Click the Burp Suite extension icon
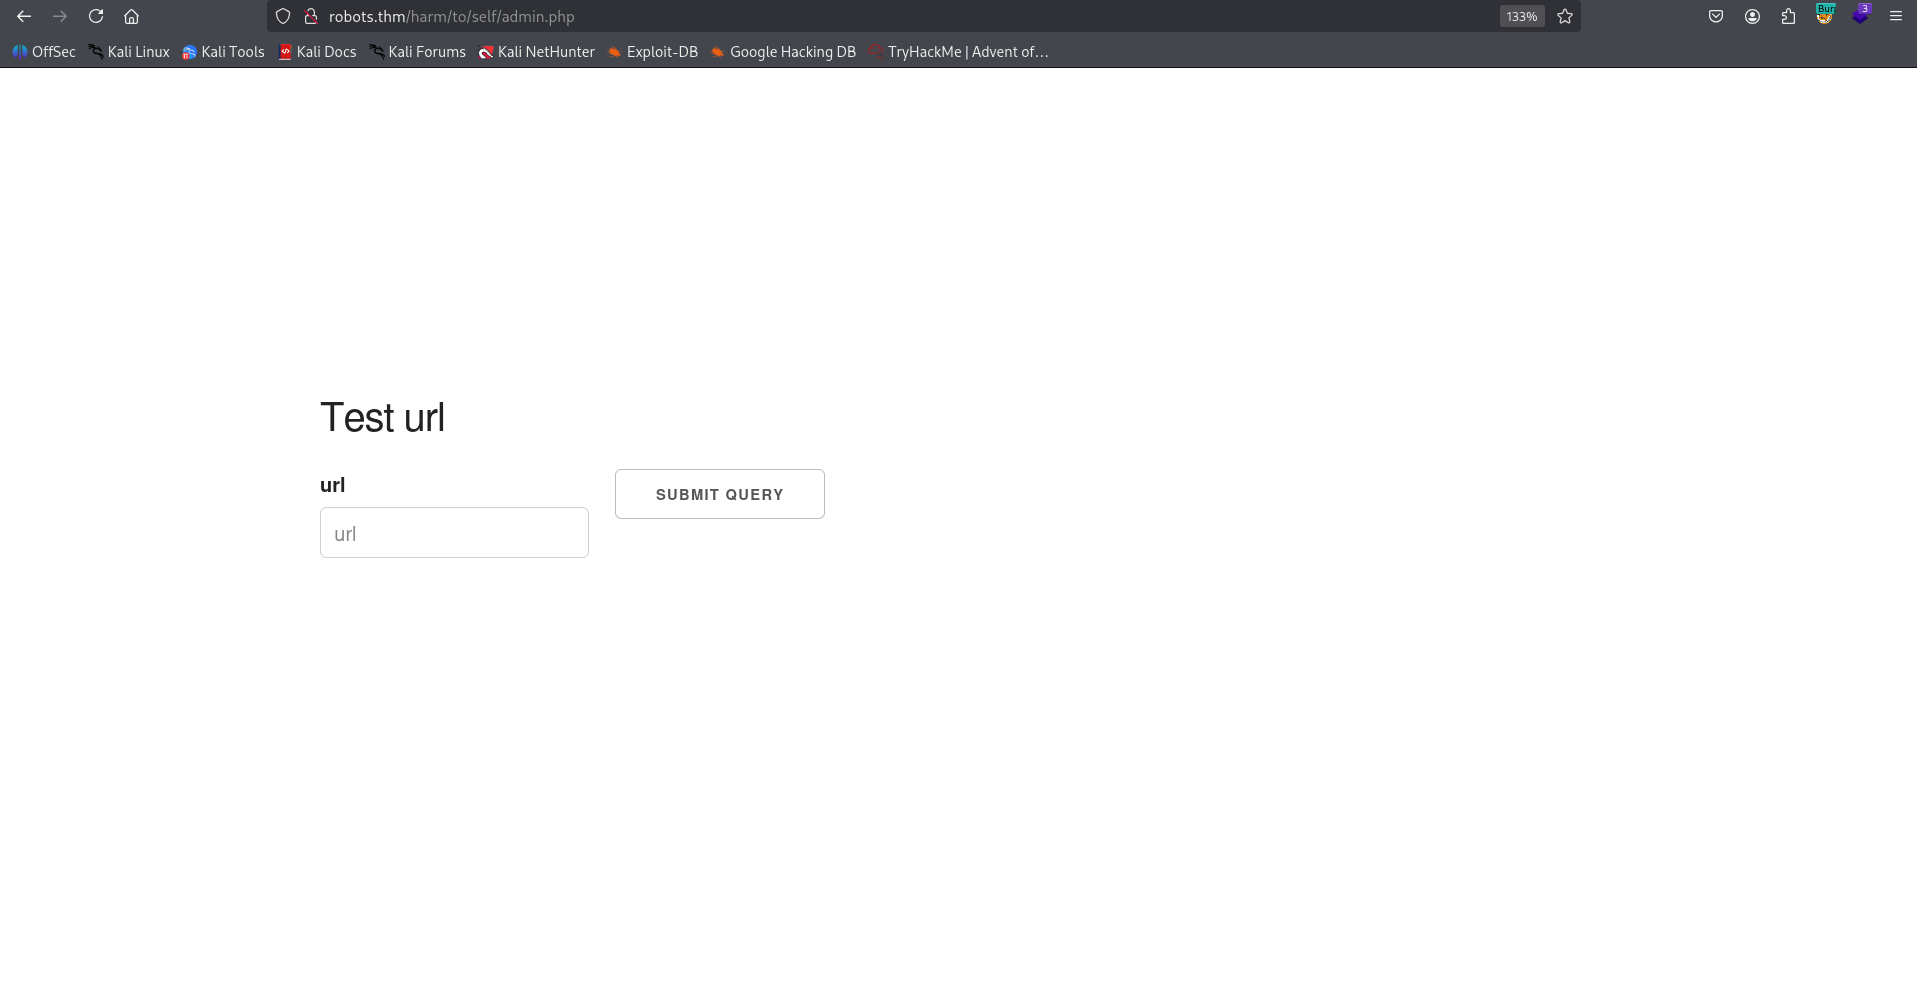 (1824, 16)
